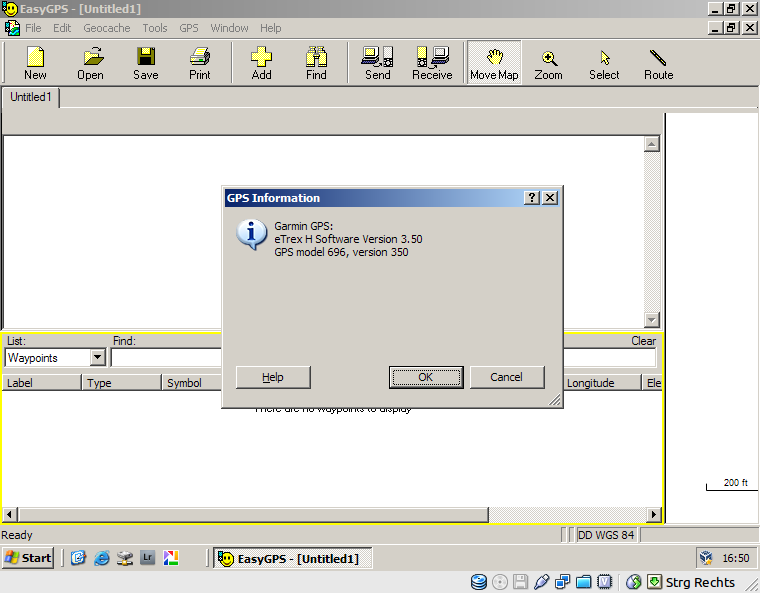
Task: Click the horizontal scrollbar thumb
Action: [x=253, y=514]
